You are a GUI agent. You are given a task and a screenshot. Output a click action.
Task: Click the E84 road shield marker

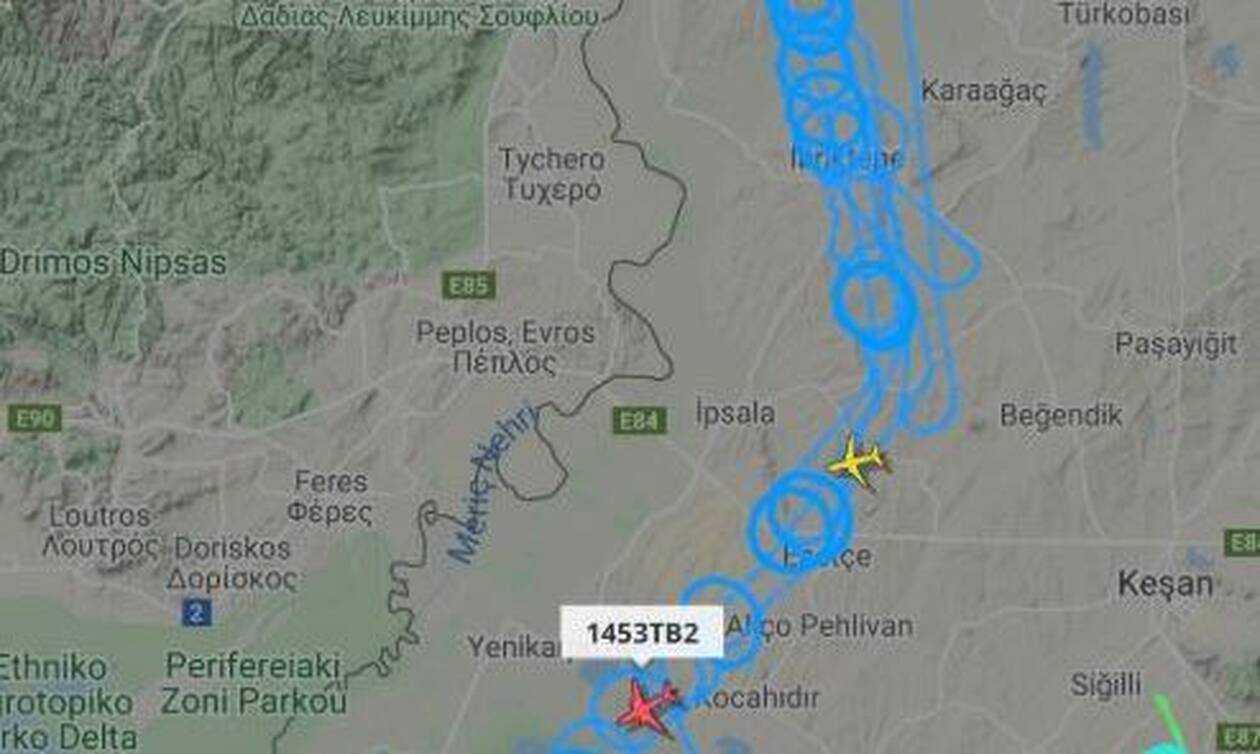point(639,420)
